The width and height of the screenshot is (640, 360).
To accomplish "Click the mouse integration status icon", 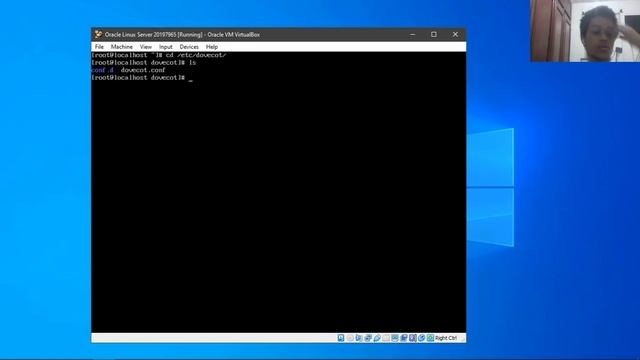I will pos(422,338).
